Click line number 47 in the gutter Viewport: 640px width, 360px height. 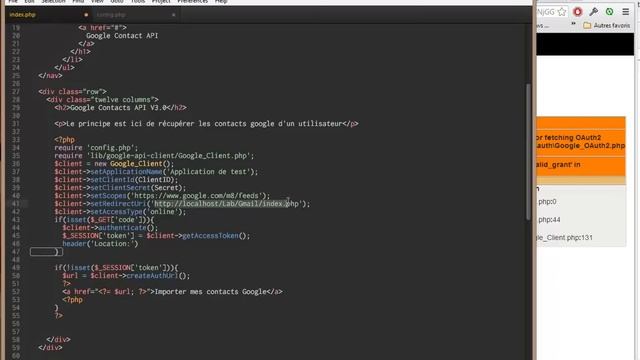pos(16,252)
